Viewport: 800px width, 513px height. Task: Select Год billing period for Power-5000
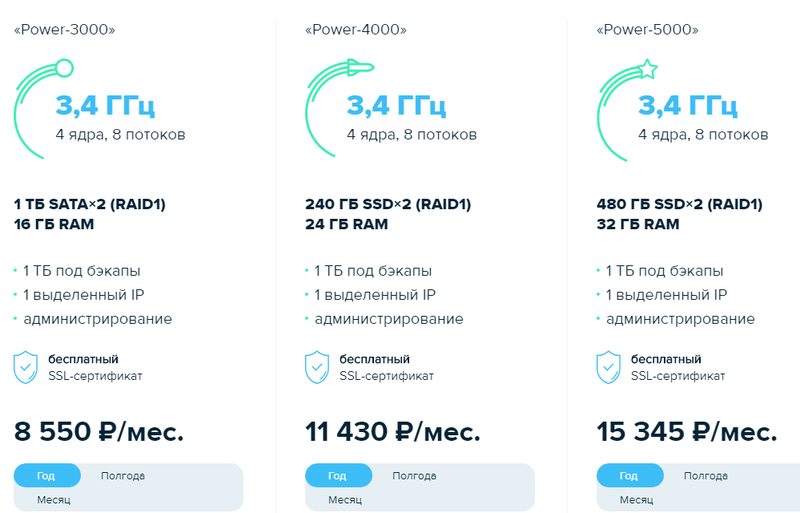(x=629, y=476)
